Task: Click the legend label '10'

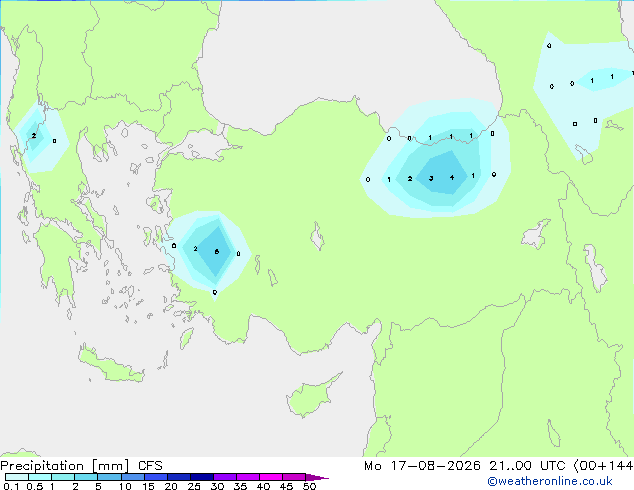Action: 125,486
